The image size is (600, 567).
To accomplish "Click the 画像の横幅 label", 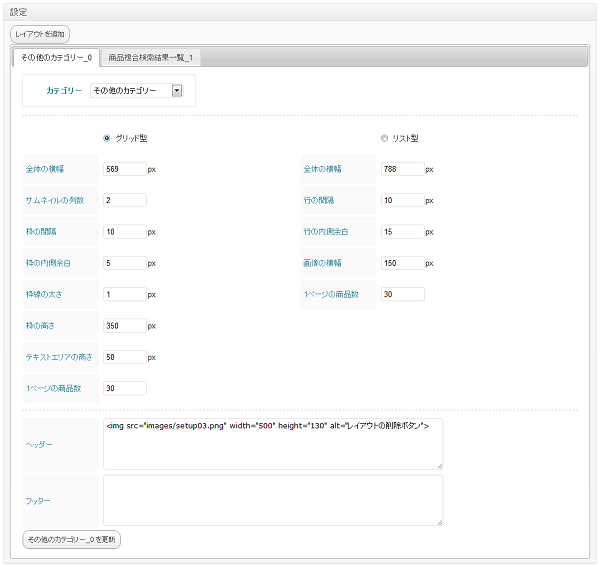I will click(322, 263).
